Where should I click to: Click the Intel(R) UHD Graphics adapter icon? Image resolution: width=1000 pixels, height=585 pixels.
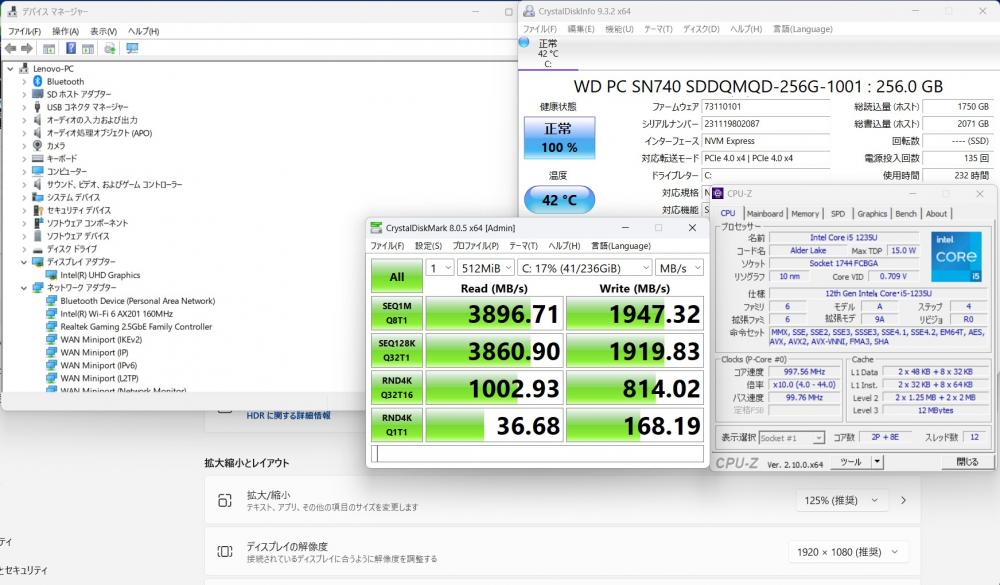(52, 275)
